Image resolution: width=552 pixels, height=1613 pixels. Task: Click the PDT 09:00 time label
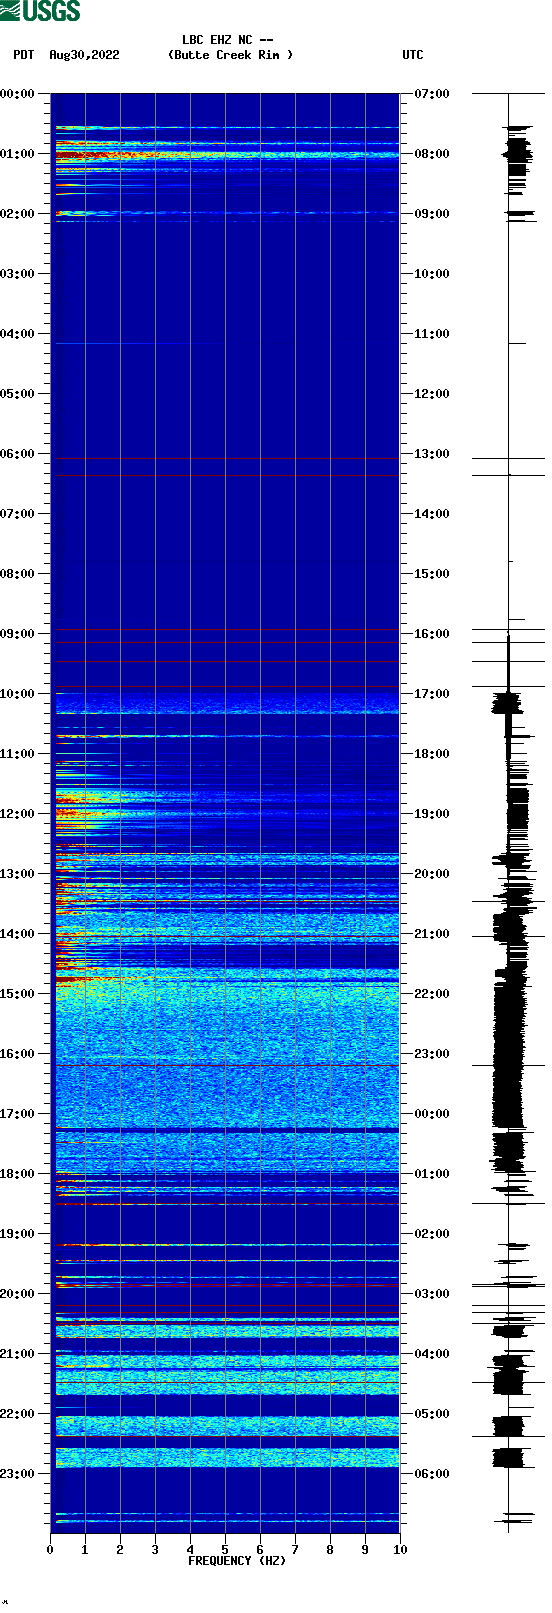18,634
